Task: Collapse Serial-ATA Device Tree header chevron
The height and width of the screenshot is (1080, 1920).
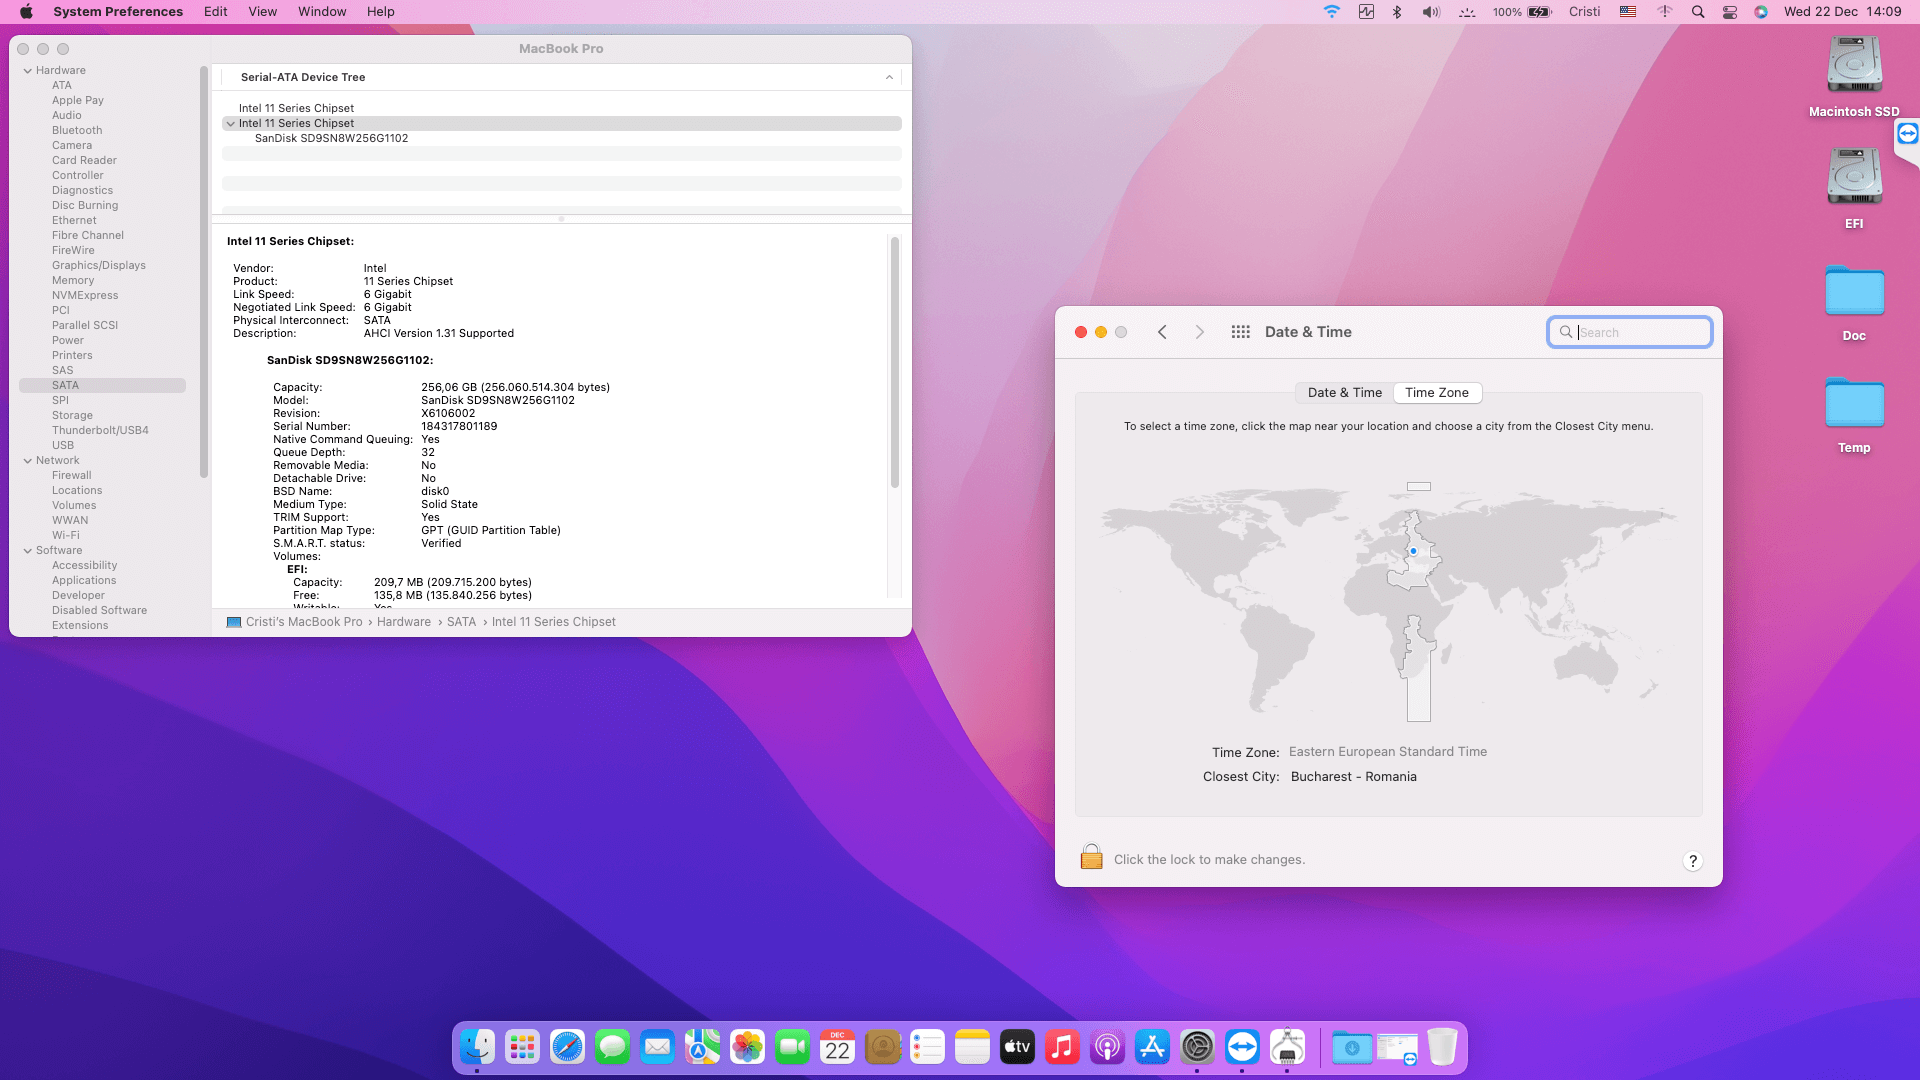Action: (x=889, y=77)
